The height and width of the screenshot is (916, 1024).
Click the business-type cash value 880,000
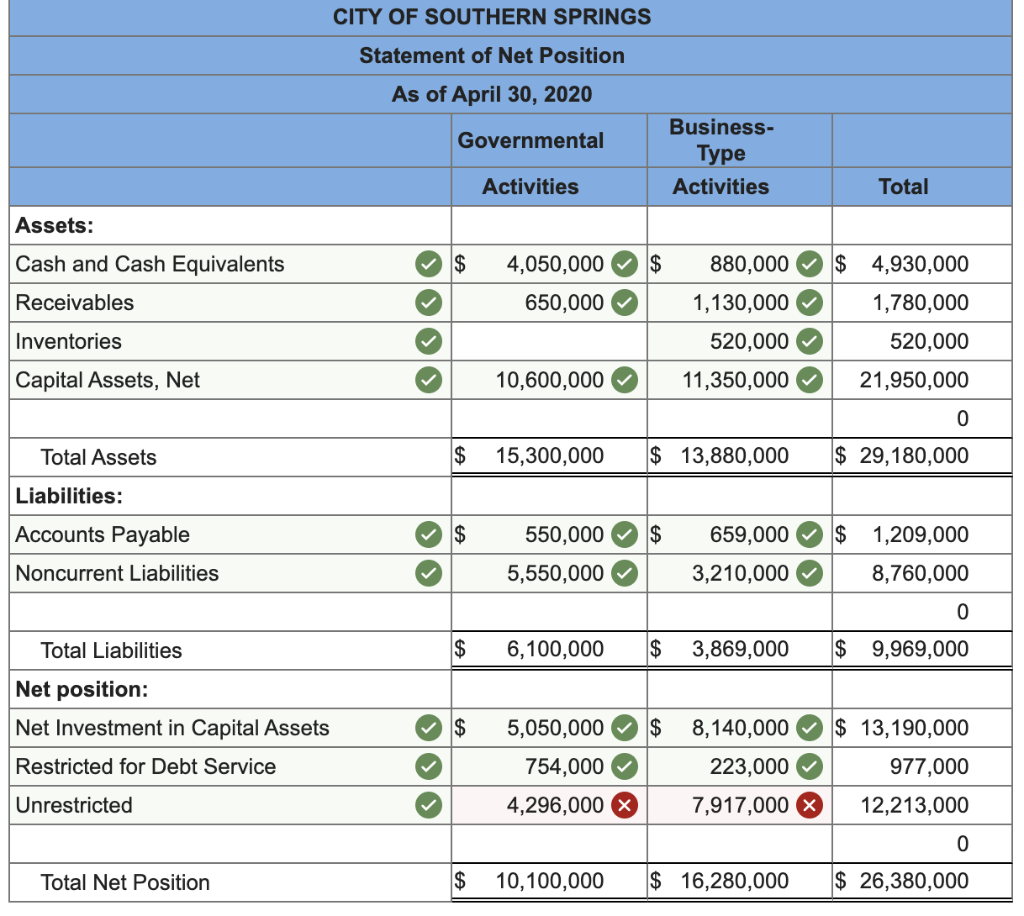[749, 264]
